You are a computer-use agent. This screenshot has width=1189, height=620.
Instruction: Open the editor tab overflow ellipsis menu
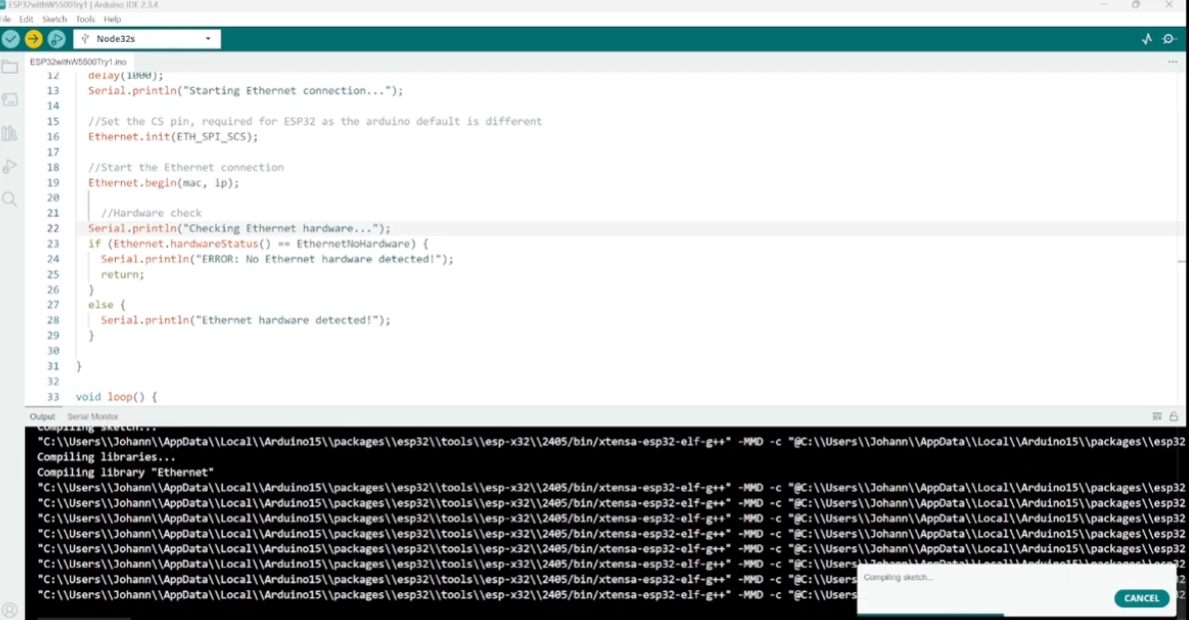(1173, 62)
